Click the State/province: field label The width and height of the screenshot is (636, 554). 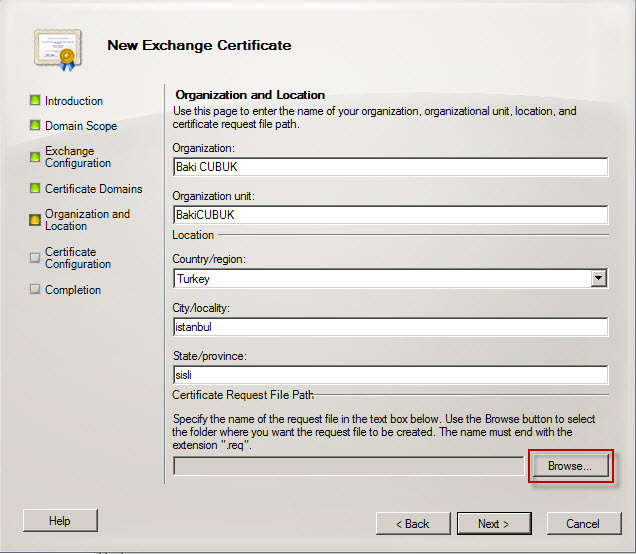coord(210,356)
